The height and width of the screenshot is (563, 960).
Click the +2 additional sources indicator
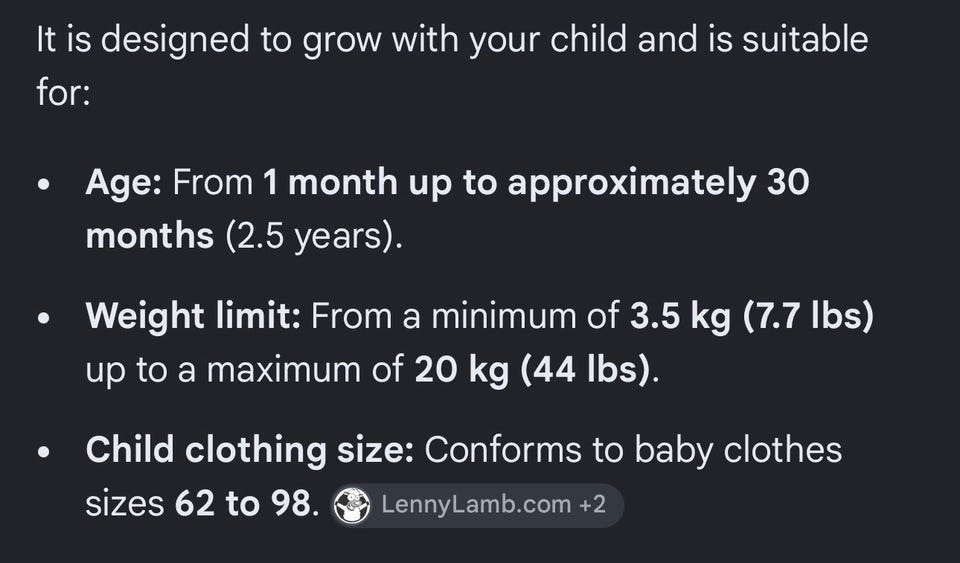592,505
